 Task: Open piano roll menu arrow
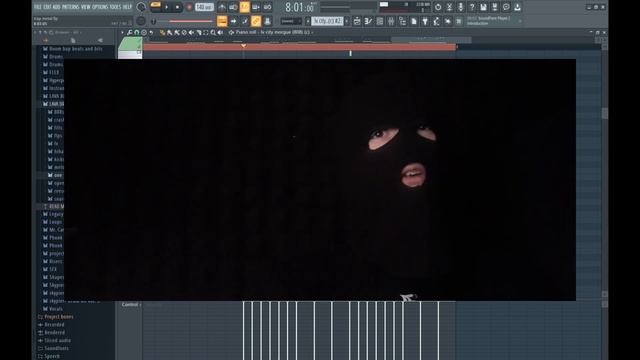click(x=122, y=32)
